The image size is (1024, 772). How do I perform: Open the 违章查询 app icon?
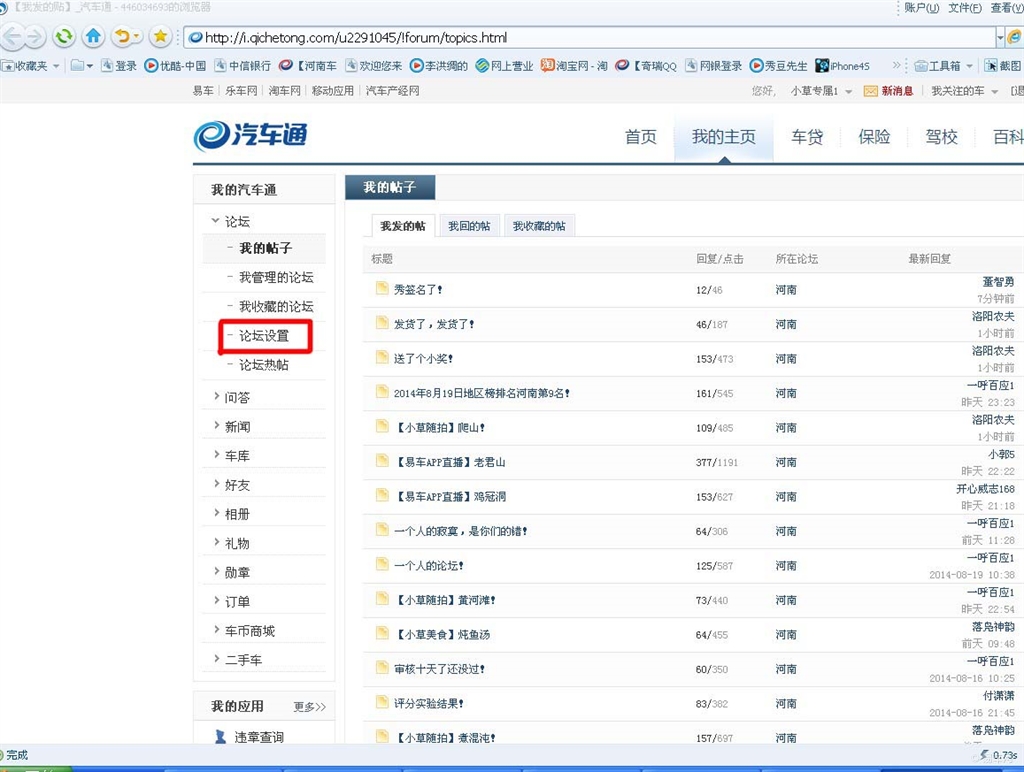[221, 737]
